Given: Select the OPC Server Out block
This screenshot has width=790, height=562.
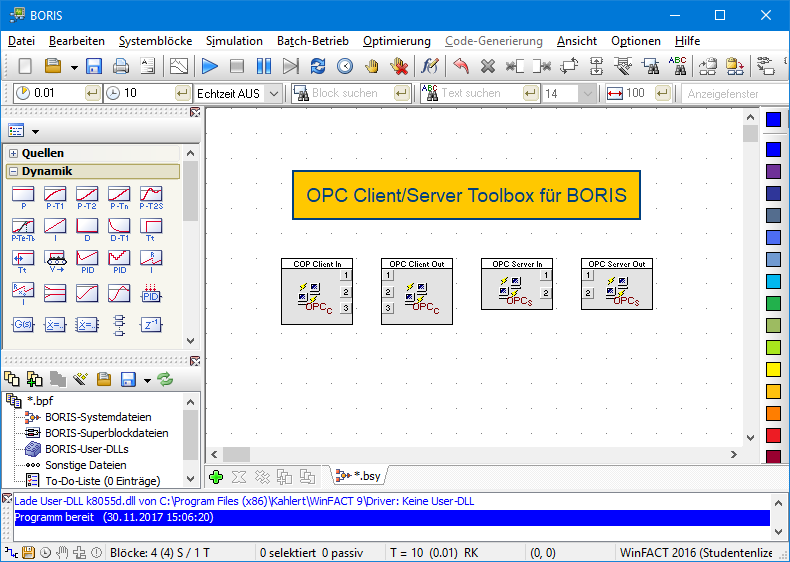Looking at the screenshot, I should (617, 284).
